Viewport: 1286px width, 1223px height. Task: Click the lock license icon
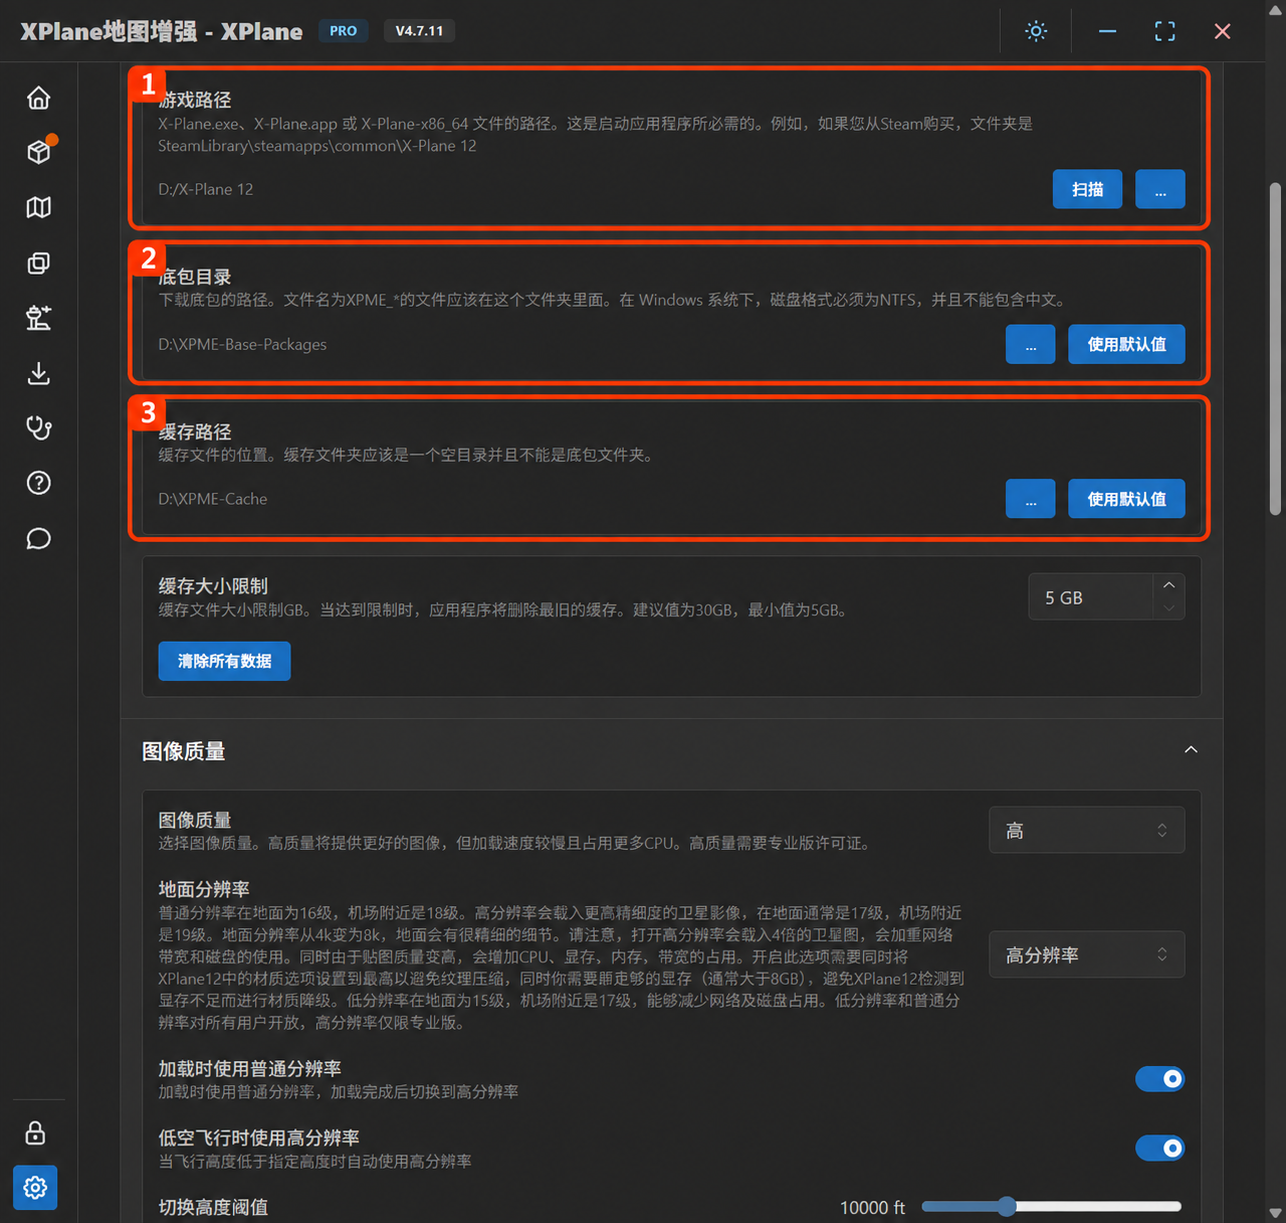[x=35, y=1133]
